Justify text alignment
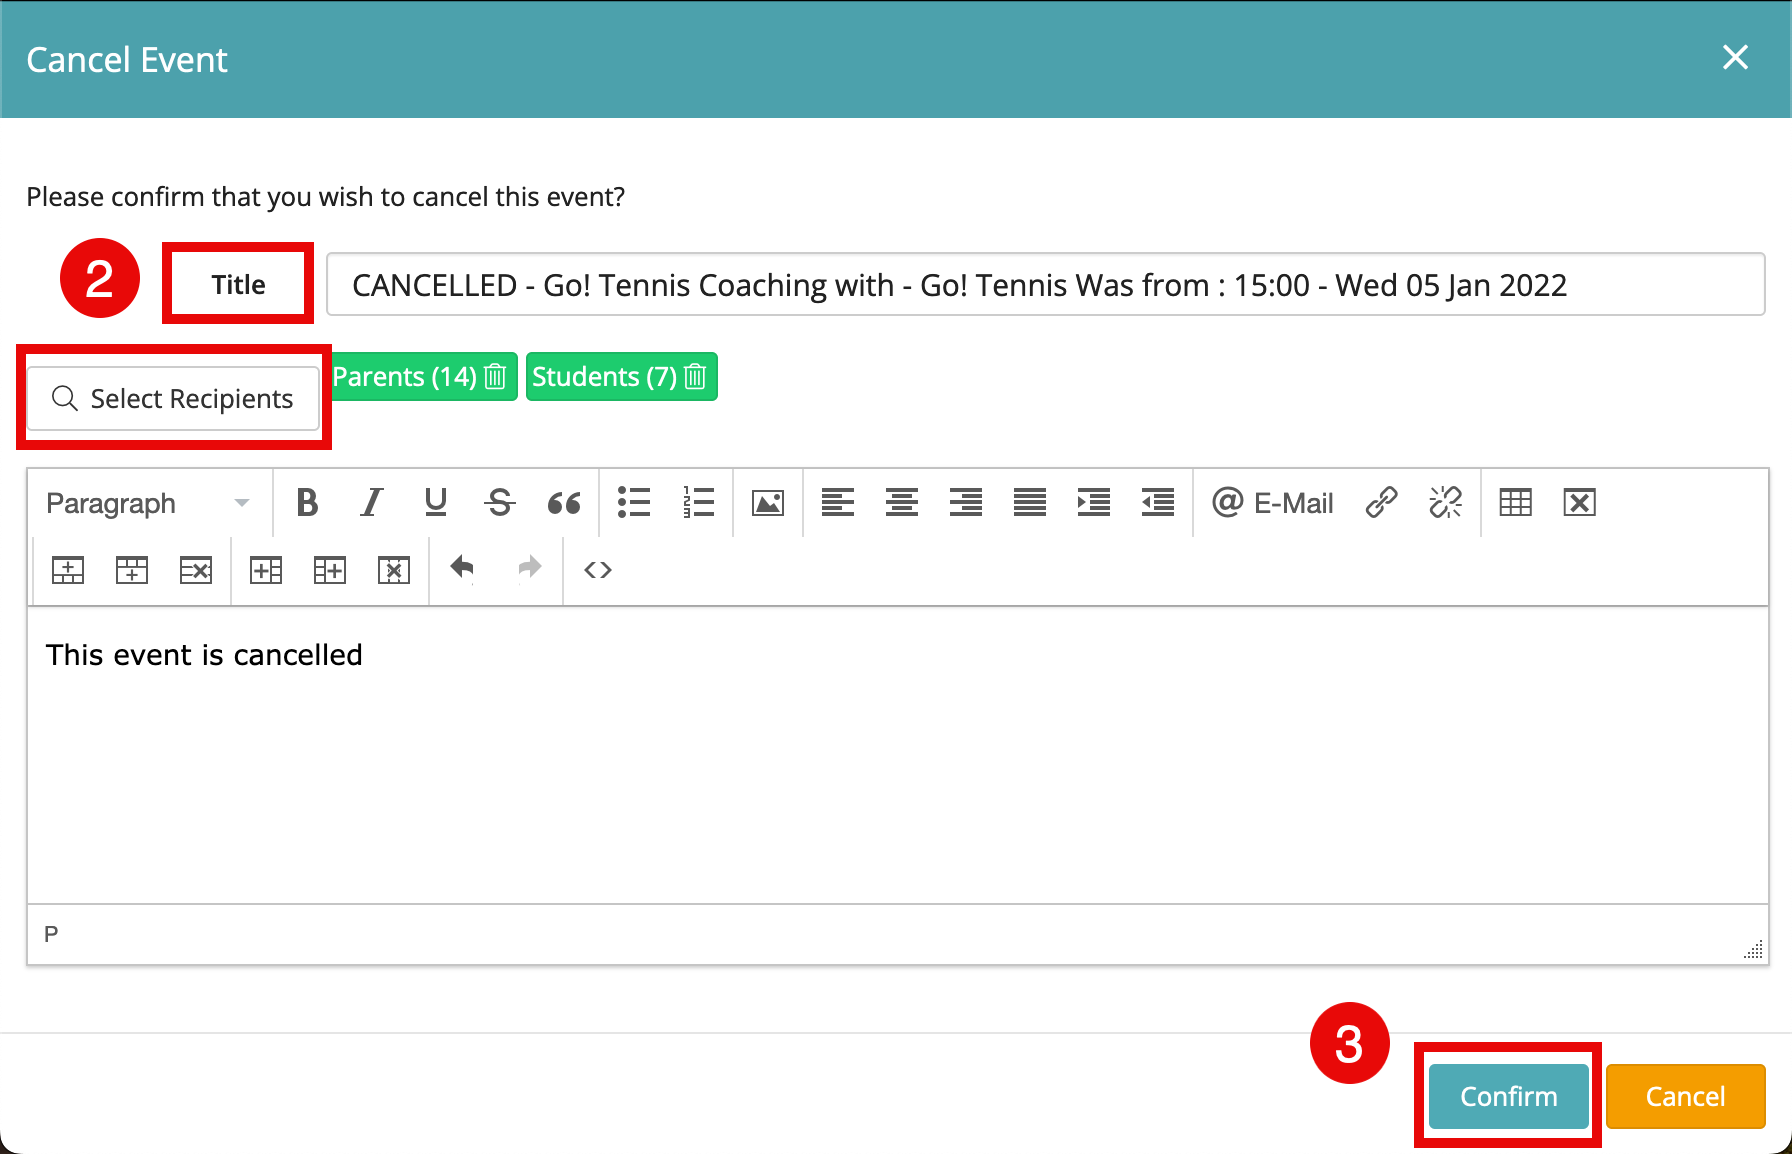Image resolution: width=1792 pixels, height=1154 pixels. click(x=1030, y=502)
